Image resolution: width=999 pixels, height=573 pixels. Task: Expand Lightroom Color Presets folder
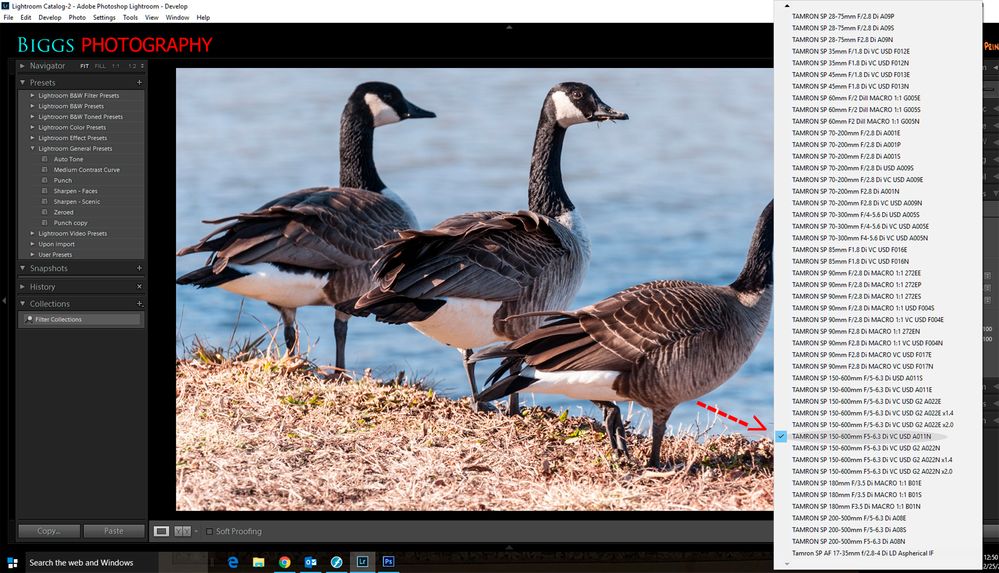[32, 127]
